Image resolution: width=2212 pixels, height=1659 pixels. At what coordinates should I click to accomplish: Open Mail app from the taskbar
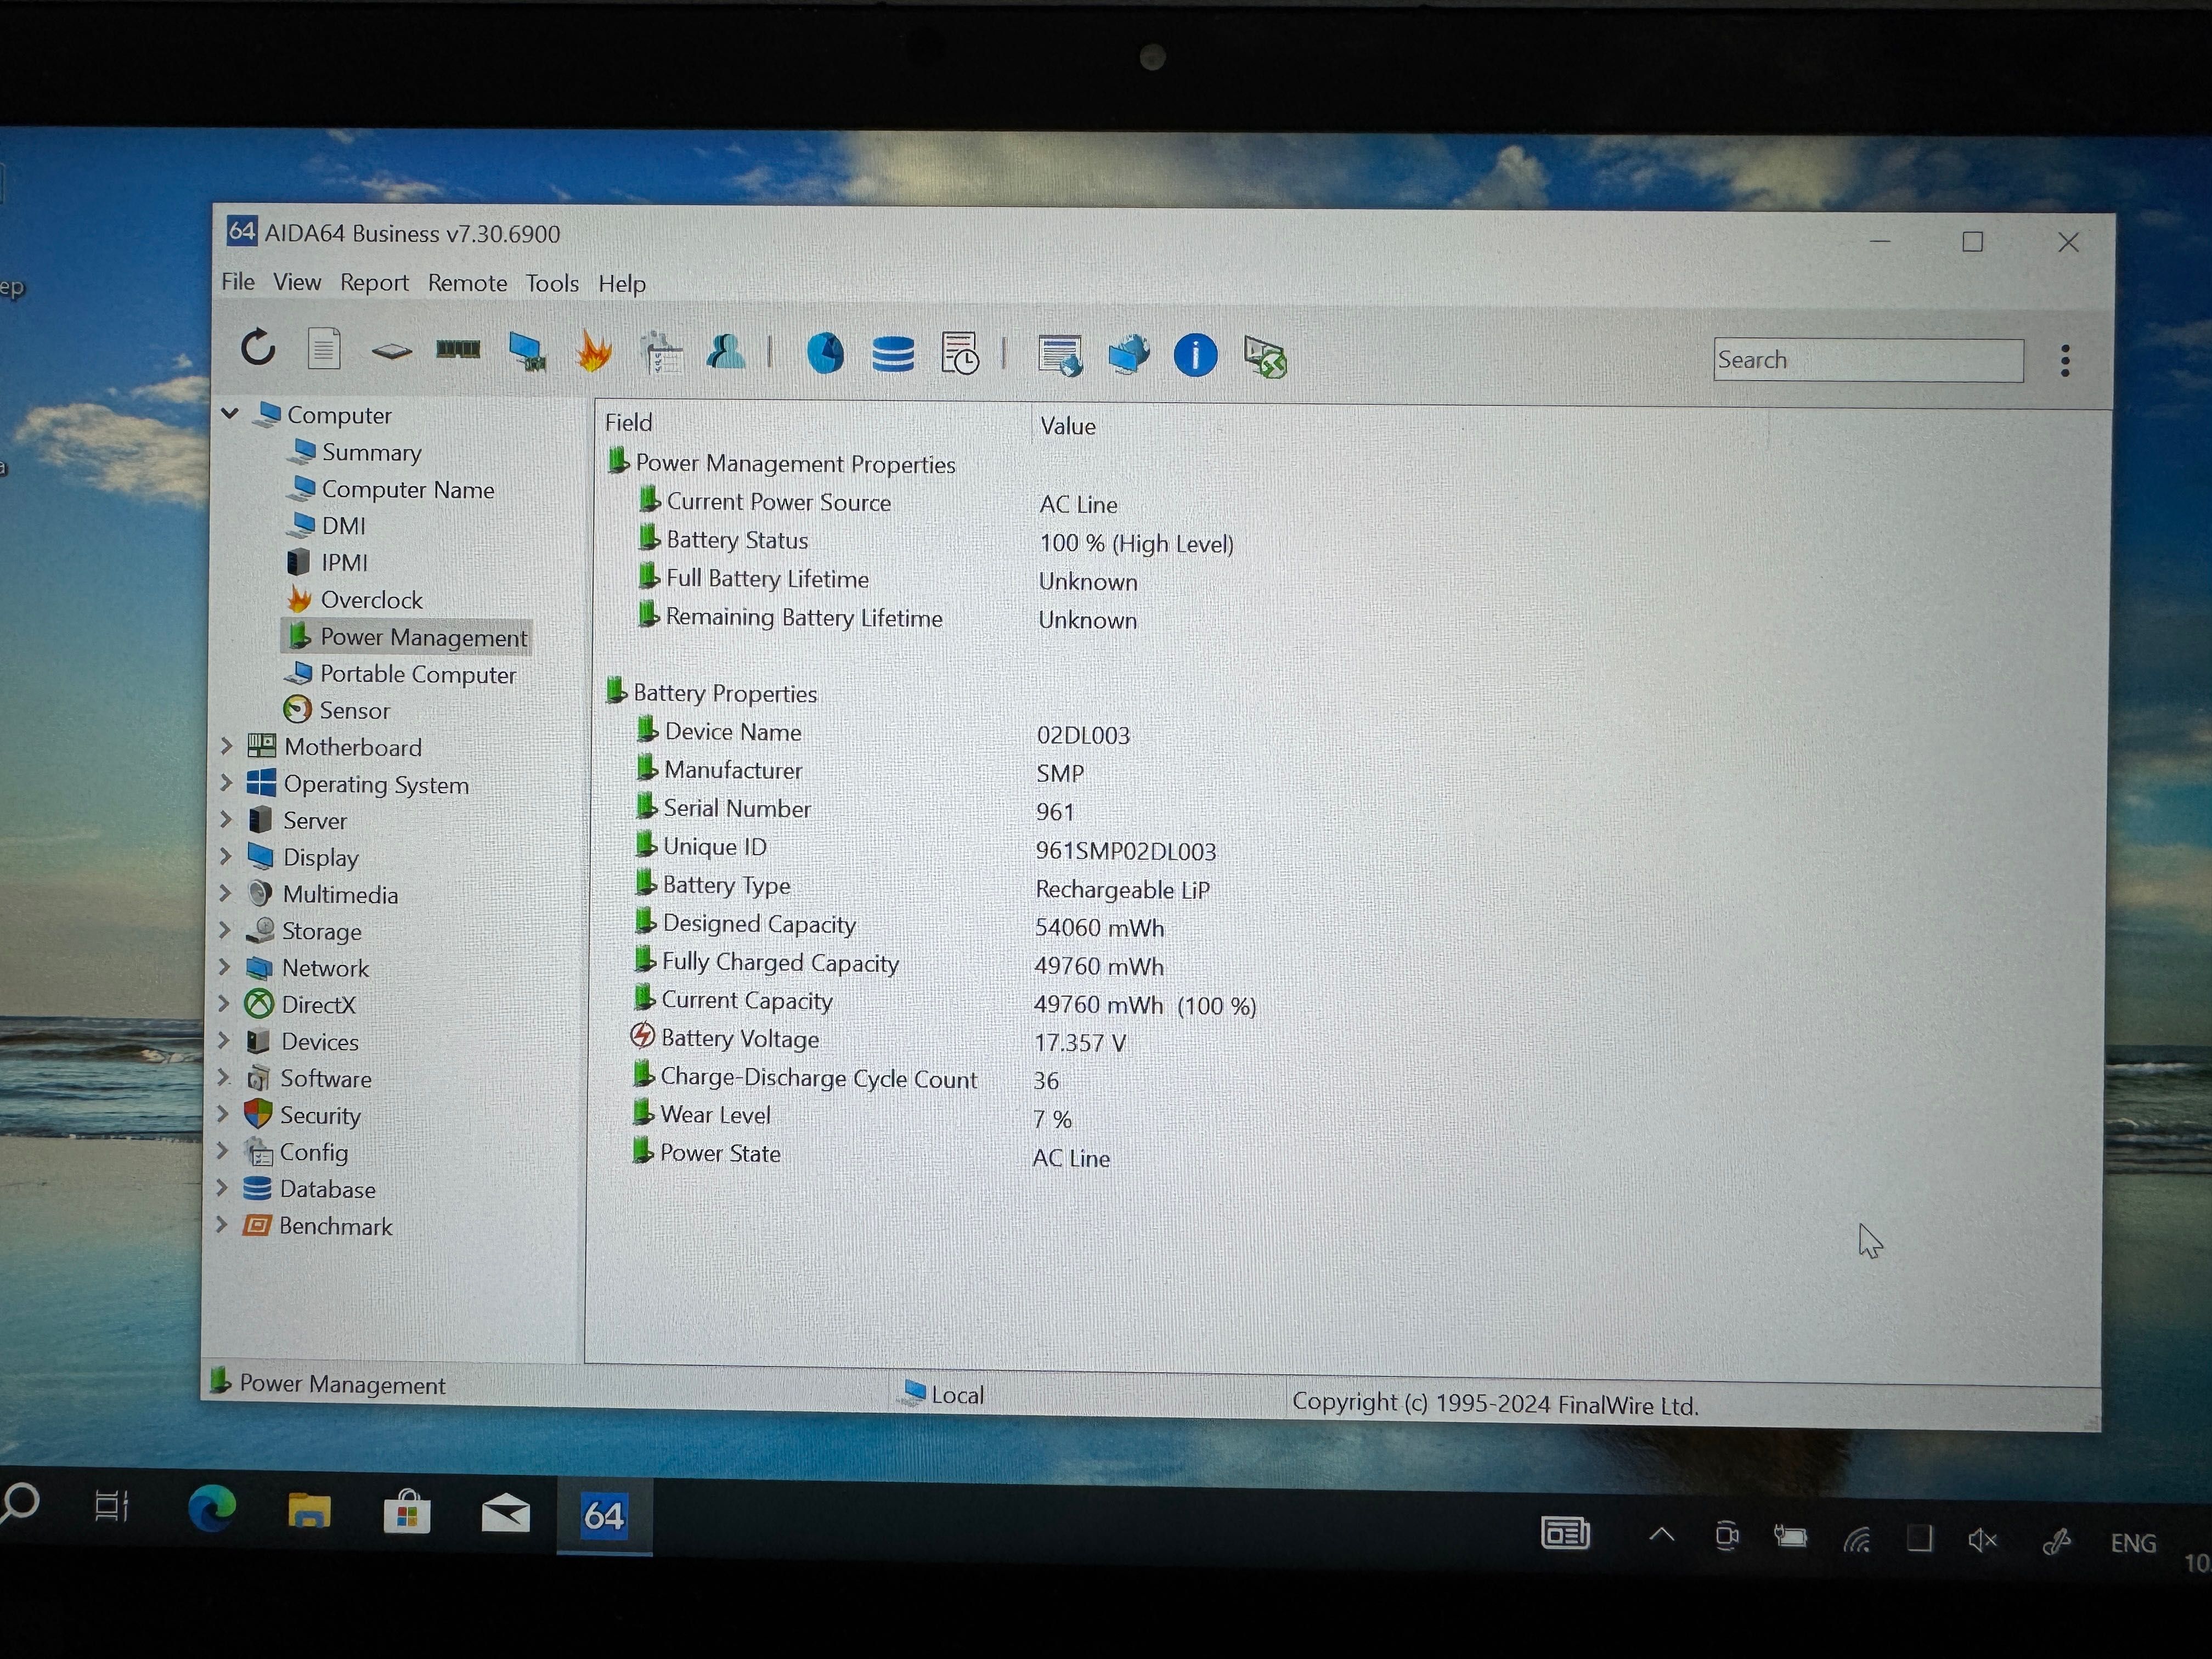(x=506, y=1513)
